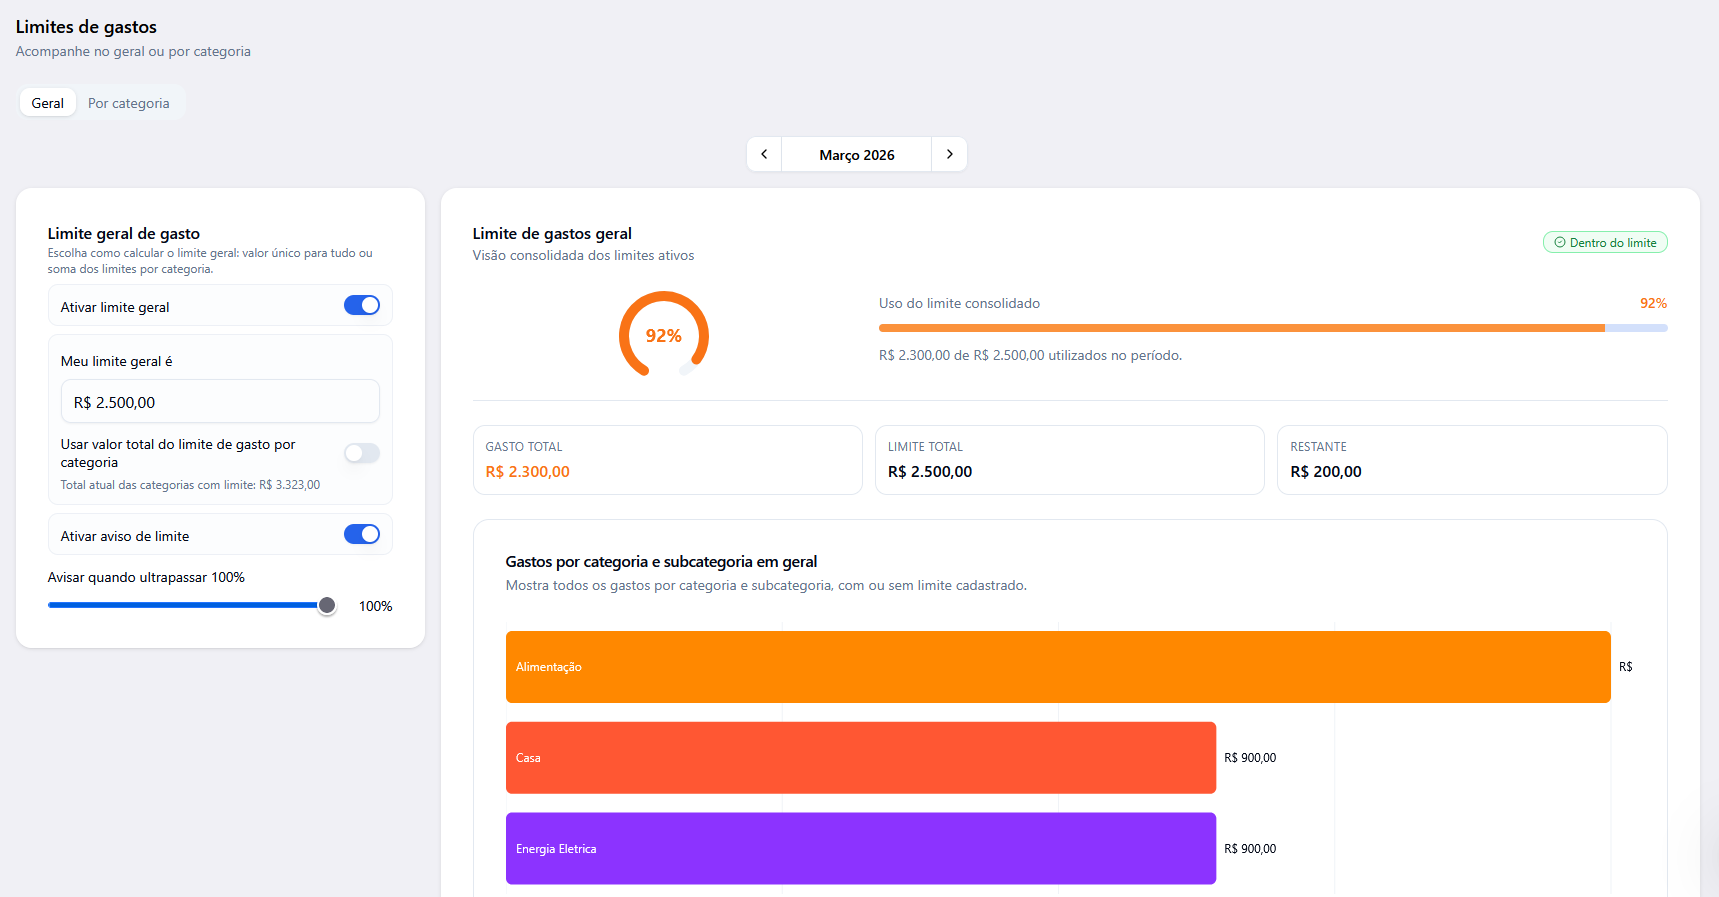The height and width of the screenshot is (897, 1719).
Task: Go to previous month with left chevron
Action: pos(764,154)
